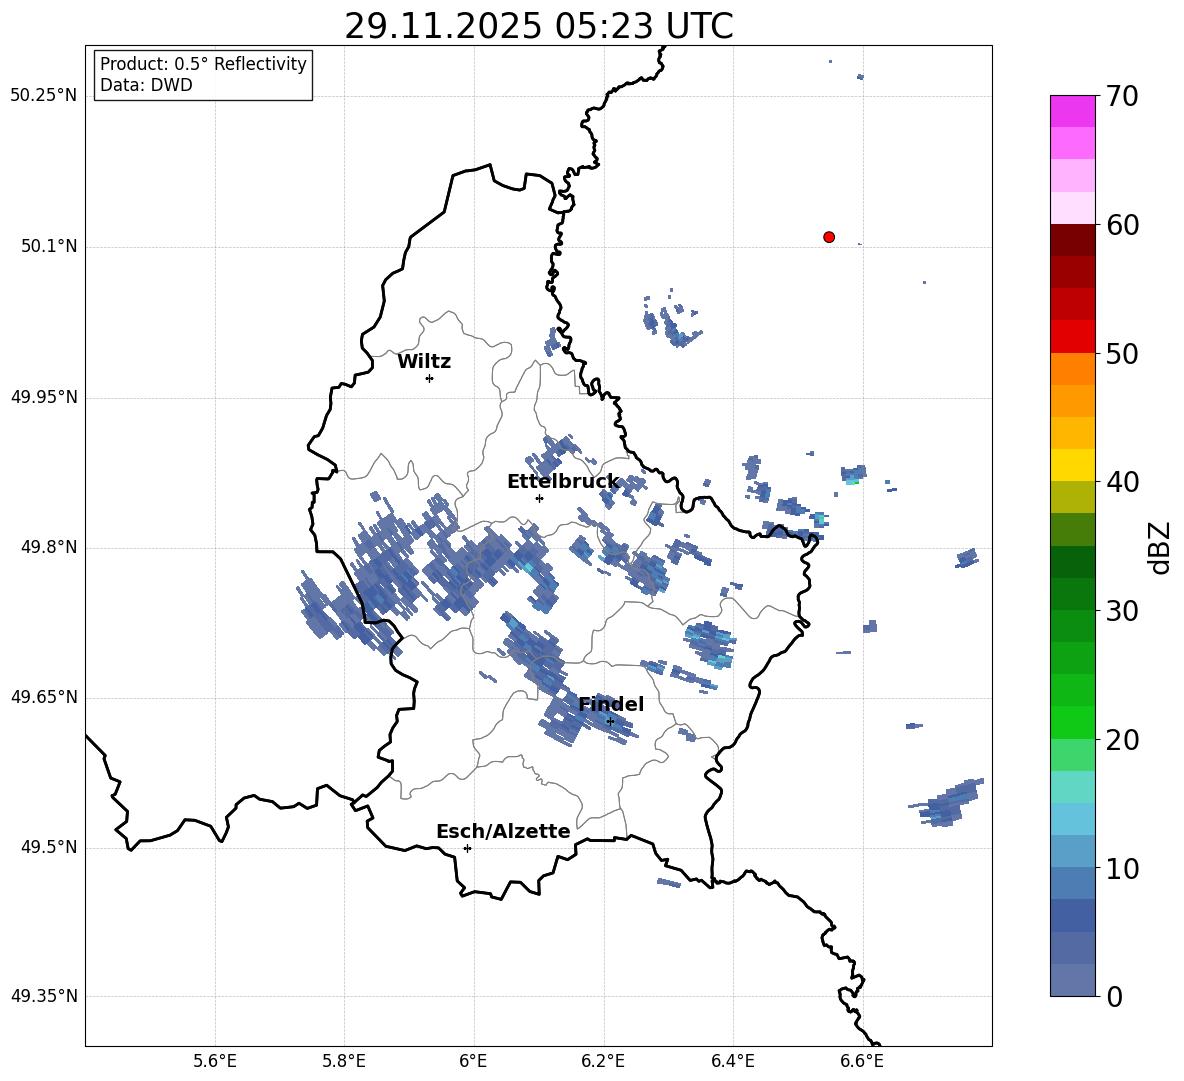1184x1081 pixels.
Task: Click the dBZ colorbar axis label
Action: (1161, 547)
